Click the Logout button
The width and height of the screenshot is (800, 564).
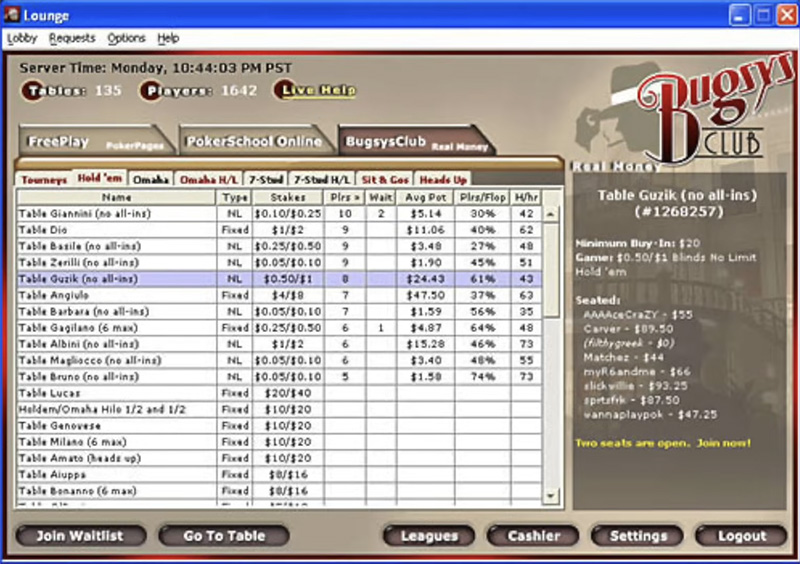[x=742, y=536]
